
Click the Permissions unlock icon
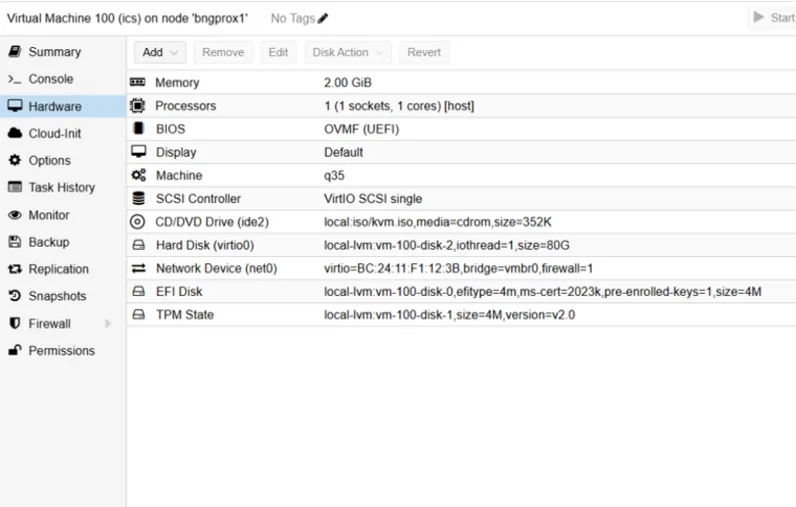(x=15, y=350)
